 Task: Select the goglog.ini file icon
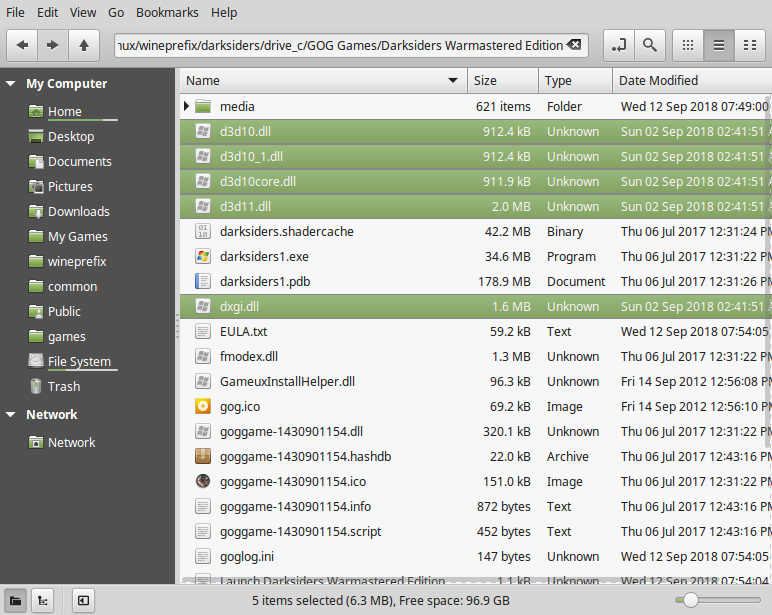[x=203, y=556]
